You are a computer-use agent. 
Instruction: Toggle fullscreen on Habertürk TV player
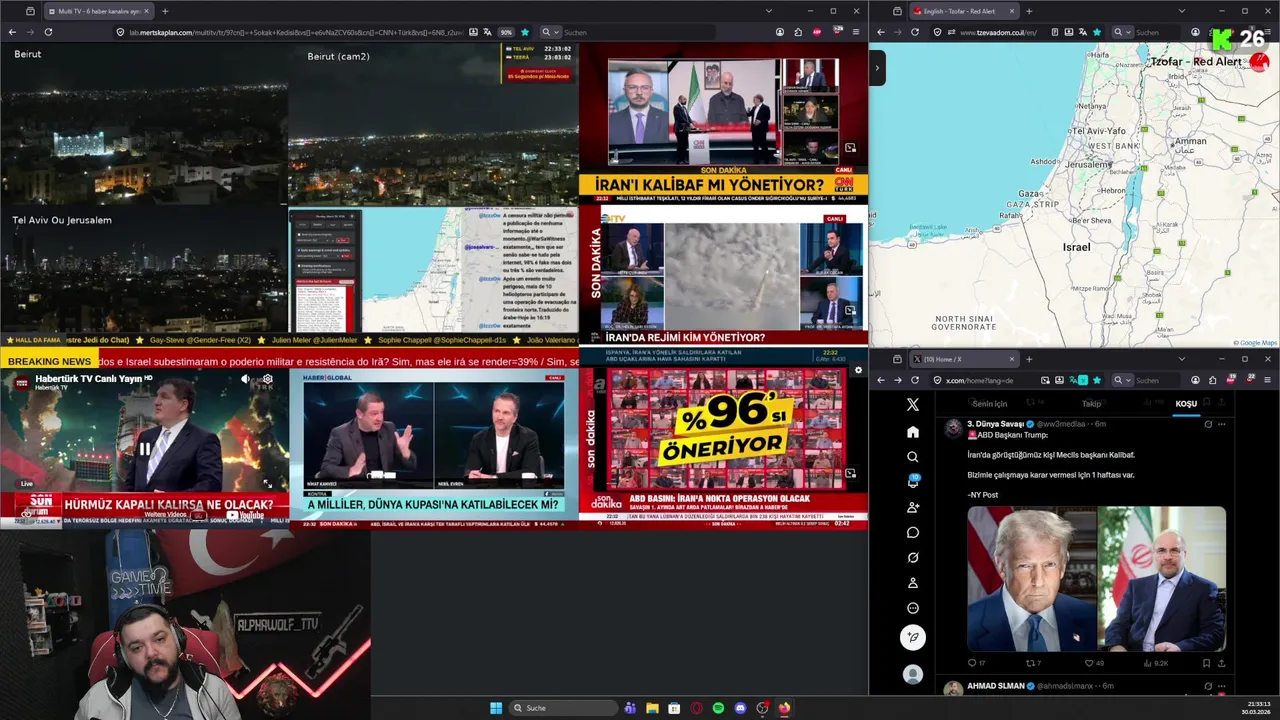click(268, 484)
